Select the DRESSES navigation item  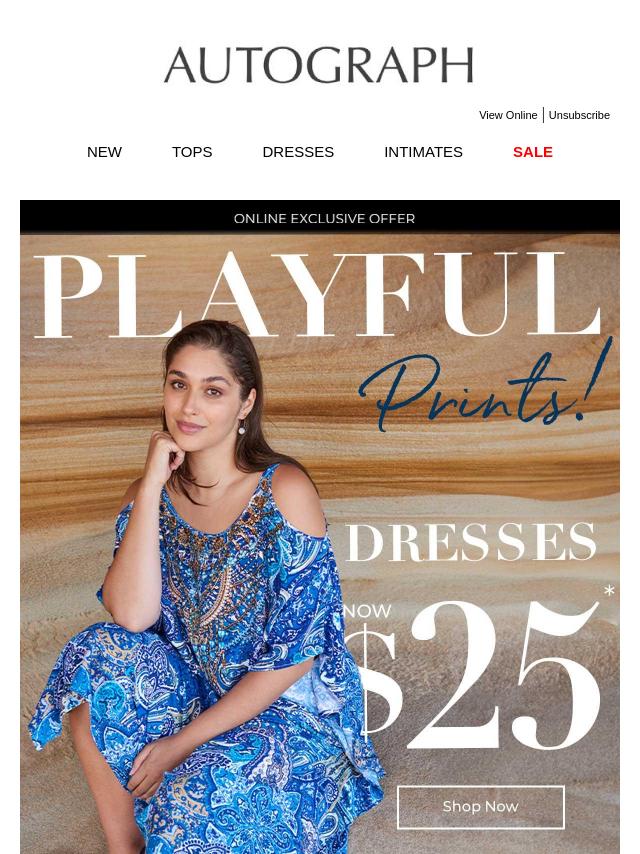(x=298, y=152)
